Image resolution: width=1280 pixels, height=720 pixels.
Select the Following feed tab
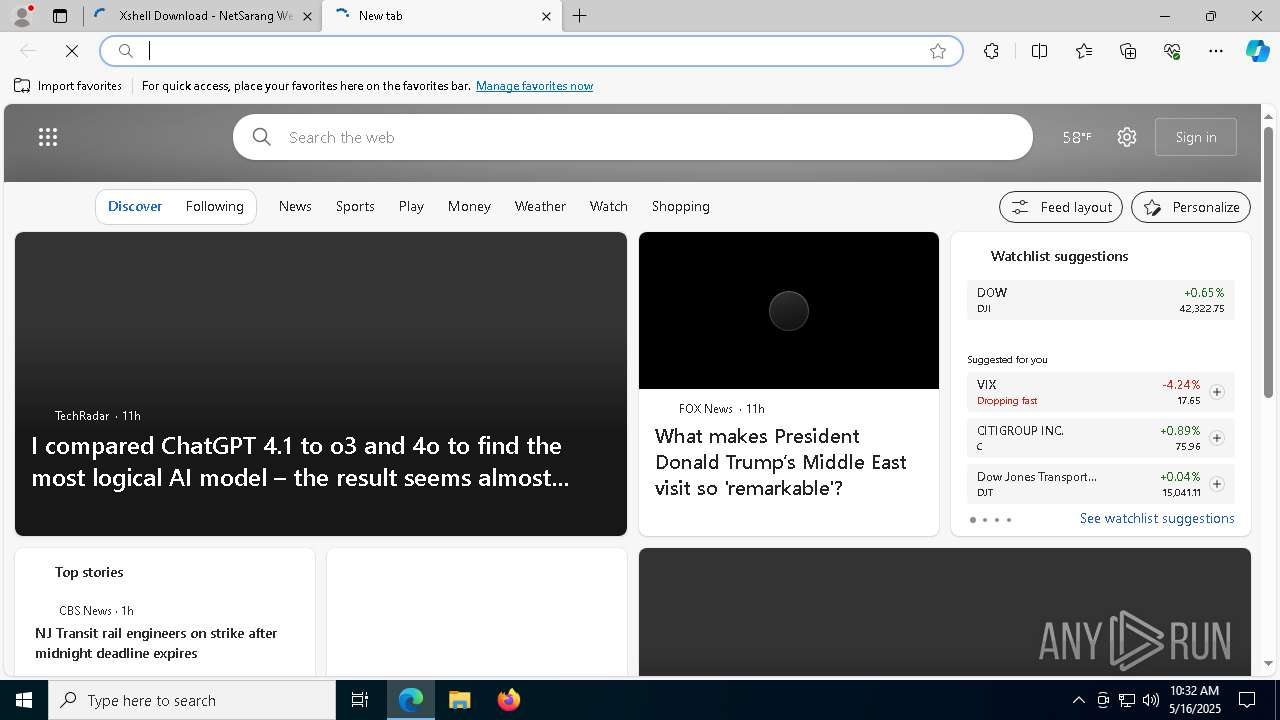215,206
